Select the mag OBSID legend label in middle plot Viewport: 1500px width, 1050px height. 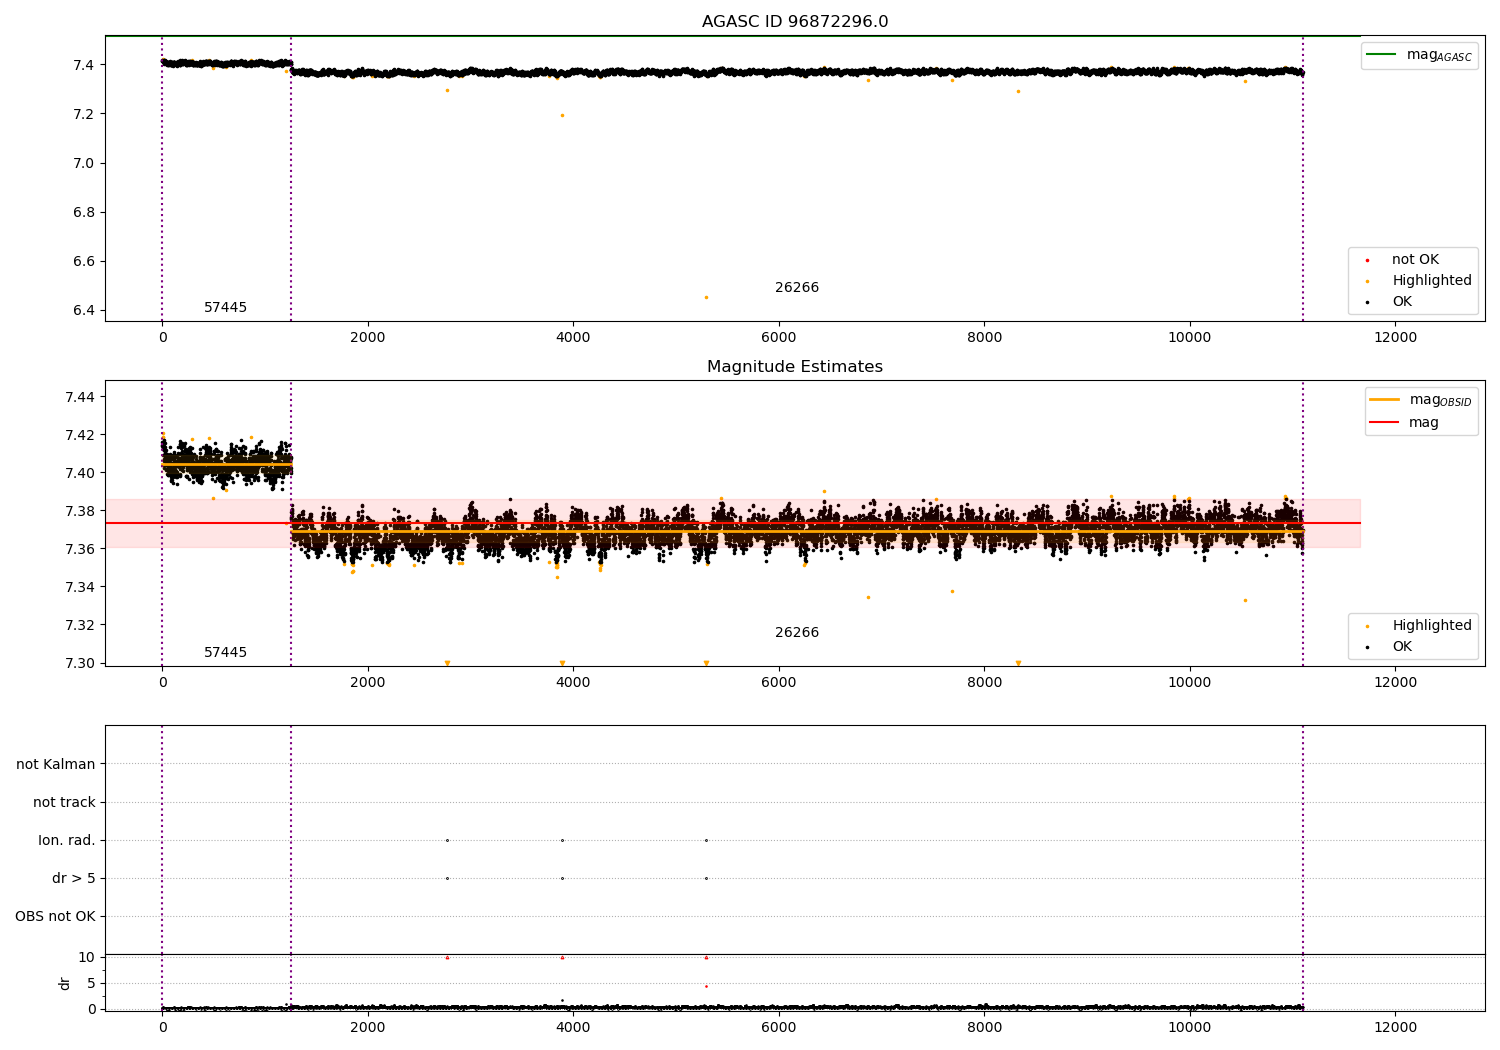[x=1441, y=400]
